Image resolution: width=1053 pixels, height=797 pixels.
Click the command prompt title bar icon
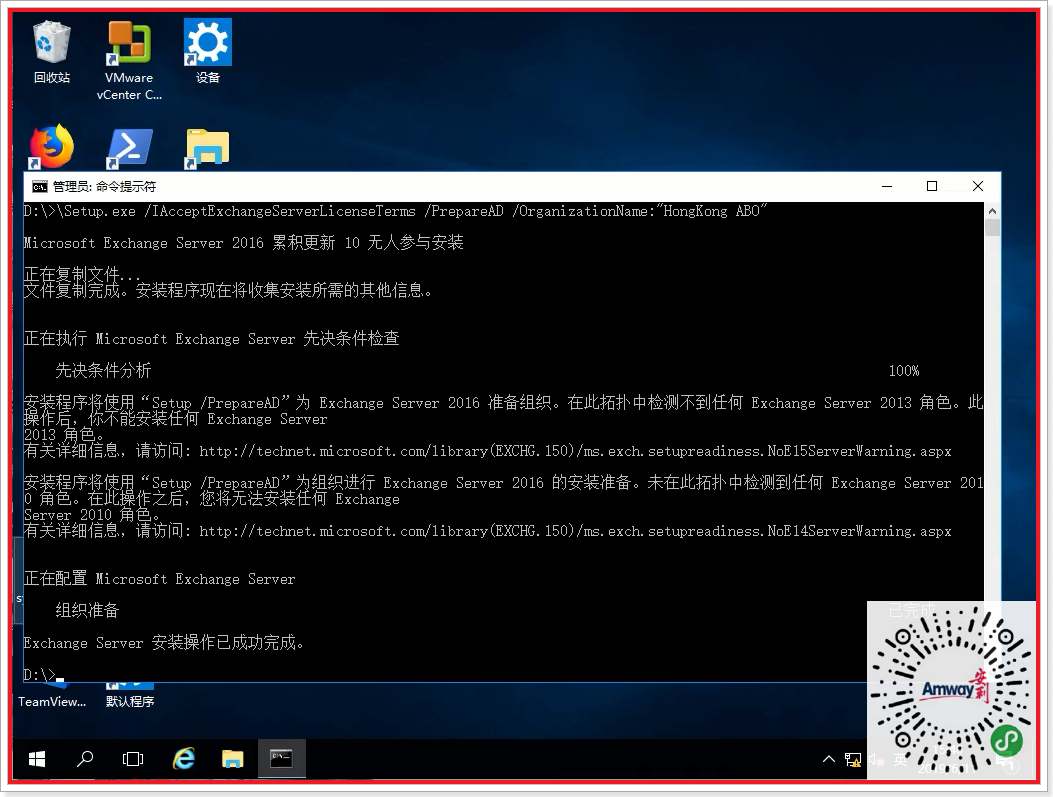40,186
